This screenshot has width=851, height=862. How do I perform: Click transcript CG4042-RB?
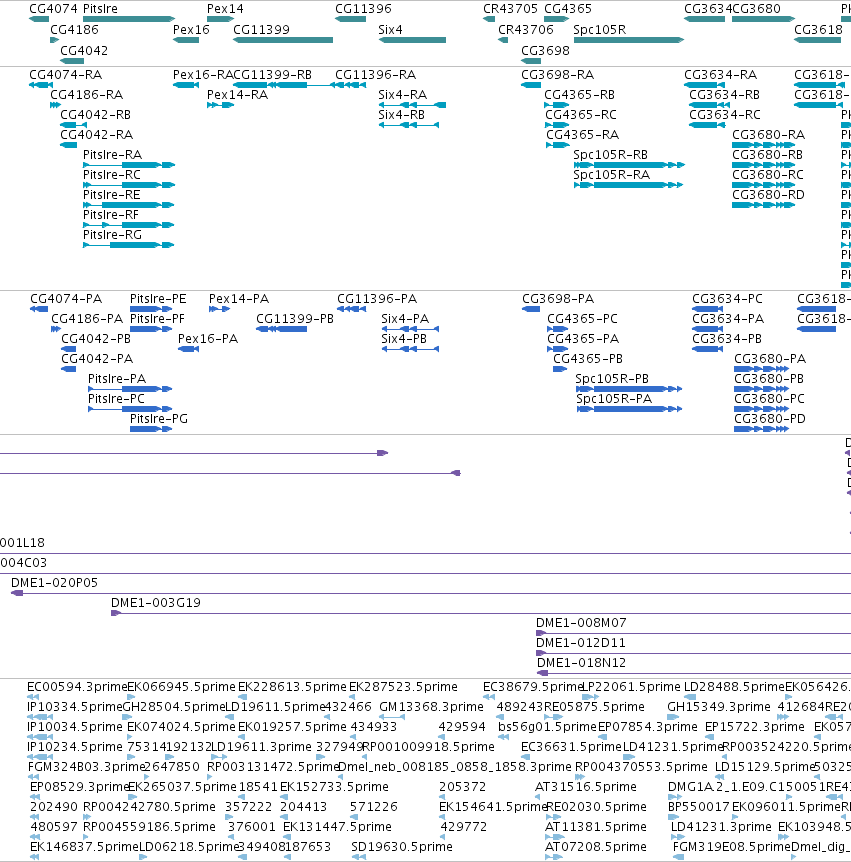click(74, 125)
